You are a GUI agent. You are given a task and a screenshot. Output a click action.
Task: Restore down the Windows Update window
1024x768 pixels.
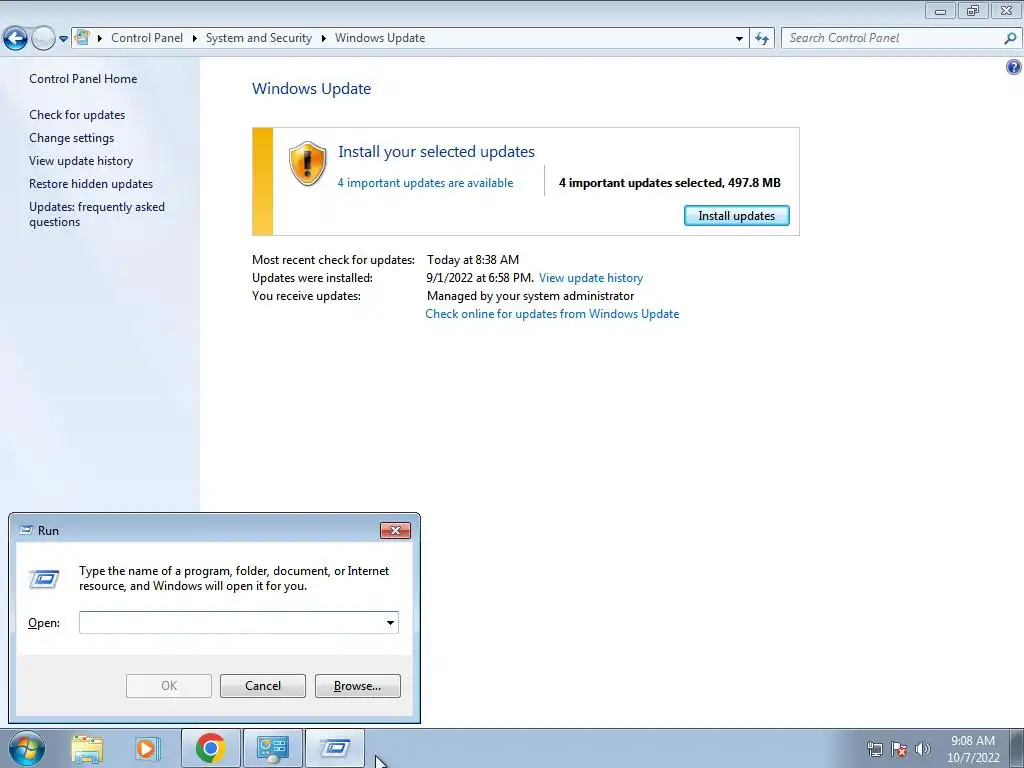(x=973, y=10)
